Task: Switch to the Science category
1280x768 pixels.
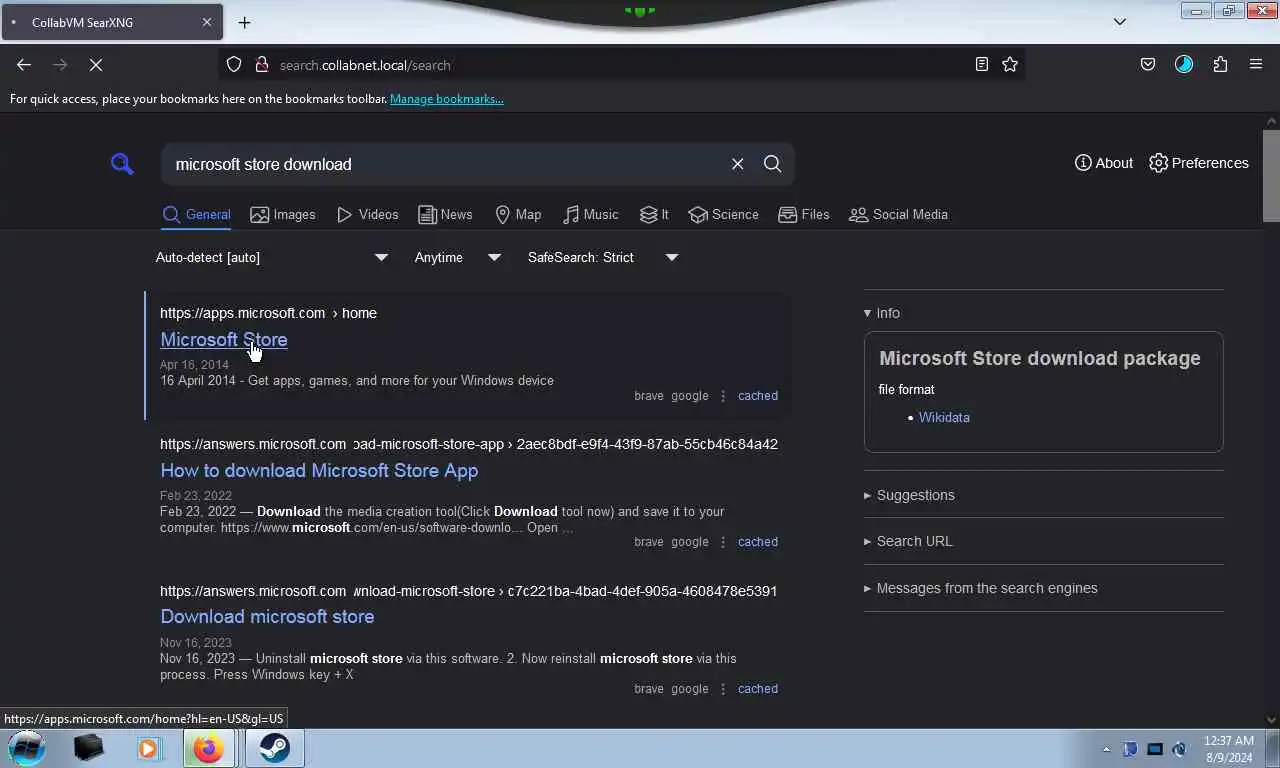Action: click(x=724, y=214)
